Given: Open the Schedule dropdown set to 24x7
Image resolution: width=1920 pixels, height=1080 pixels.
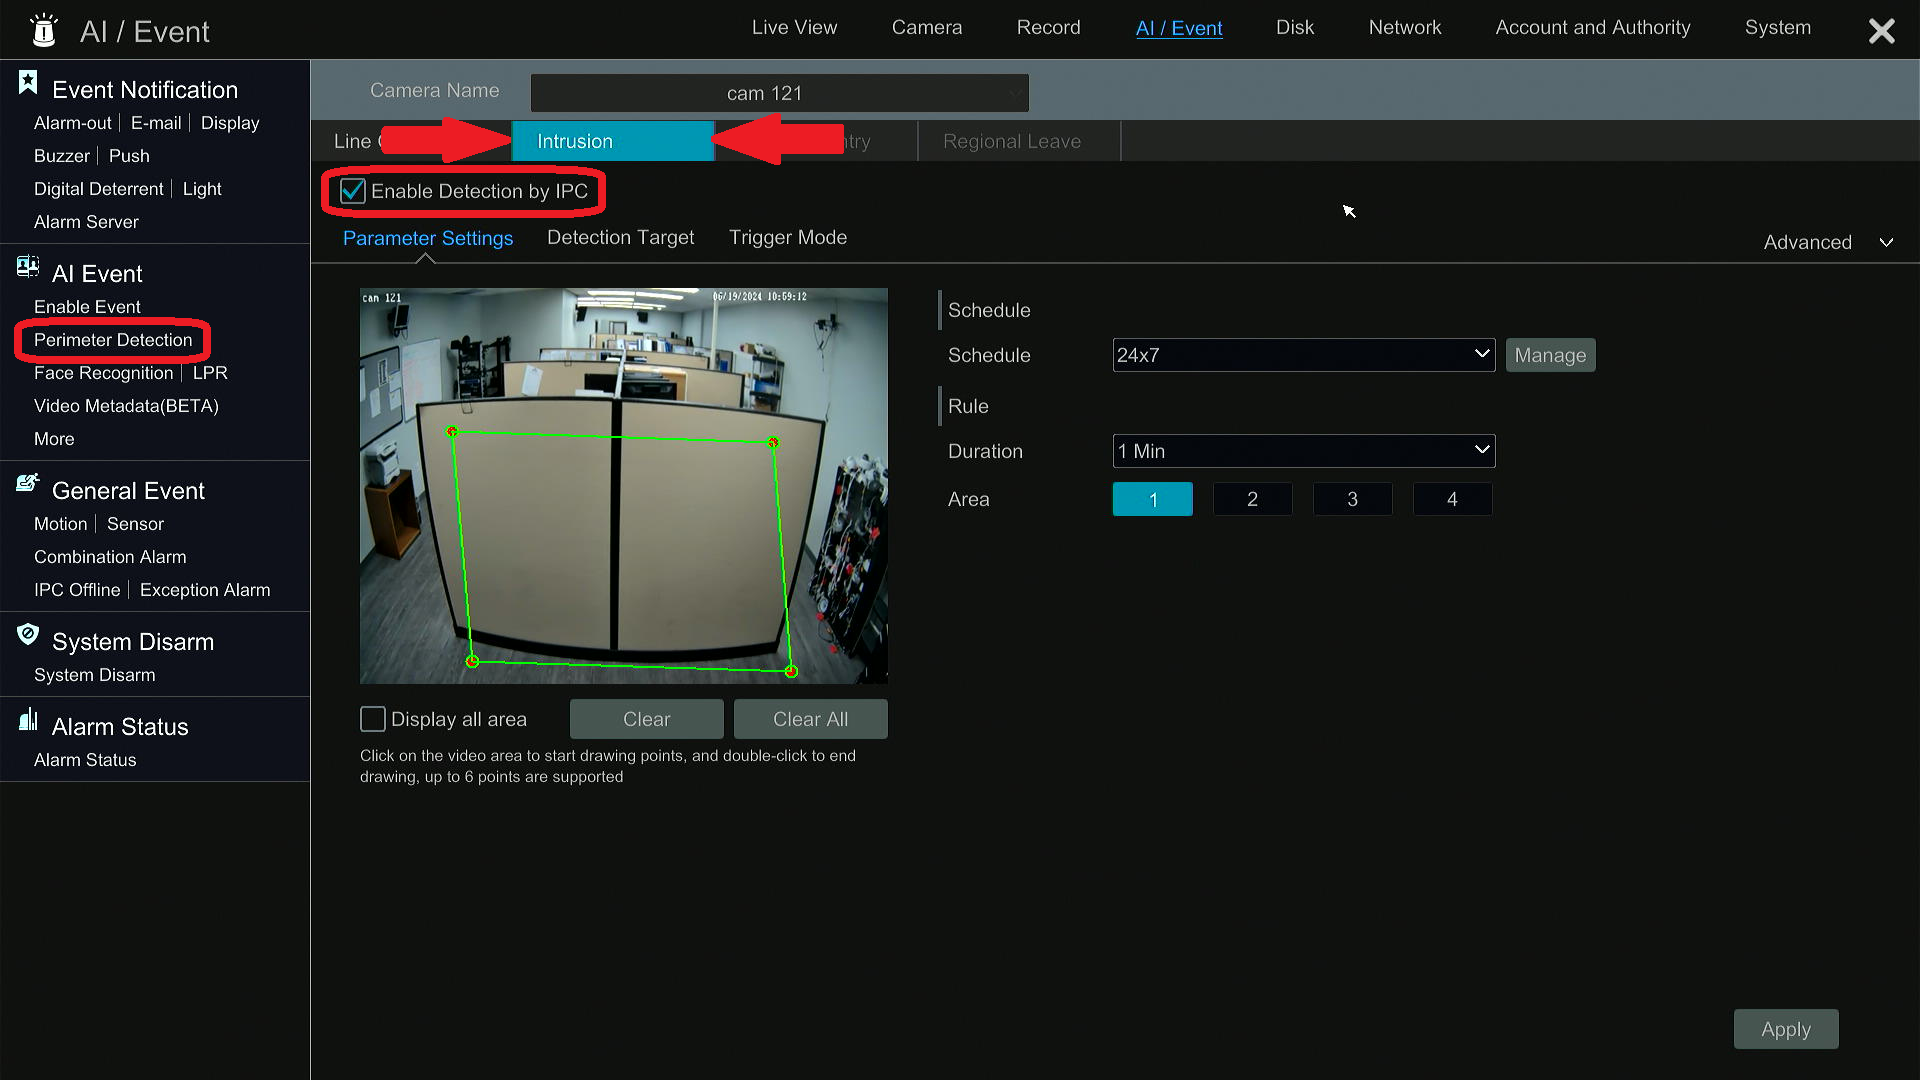Looking at the screenshot, I should coord(1303,354).
